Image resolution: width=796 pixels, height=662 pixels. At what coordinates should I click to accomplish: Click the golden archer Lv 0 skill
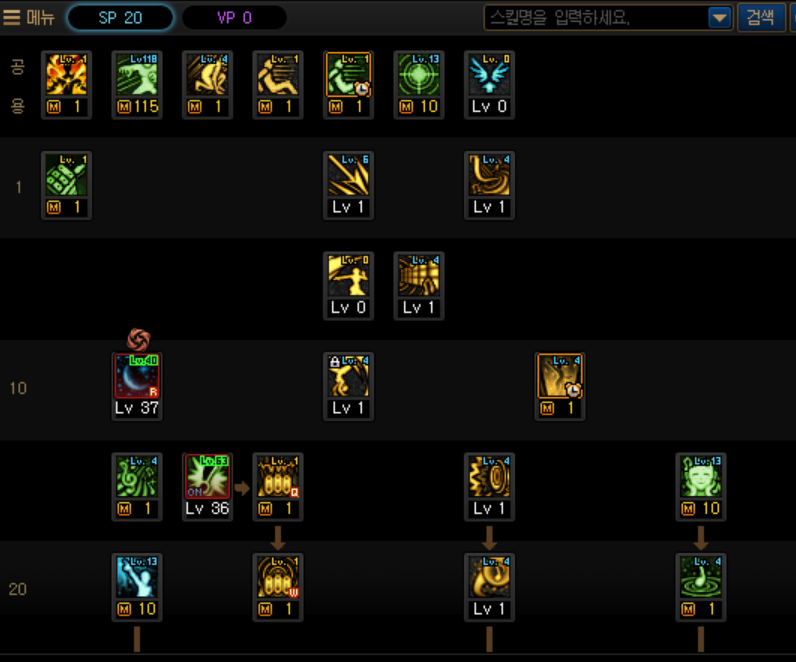(349, 286)
